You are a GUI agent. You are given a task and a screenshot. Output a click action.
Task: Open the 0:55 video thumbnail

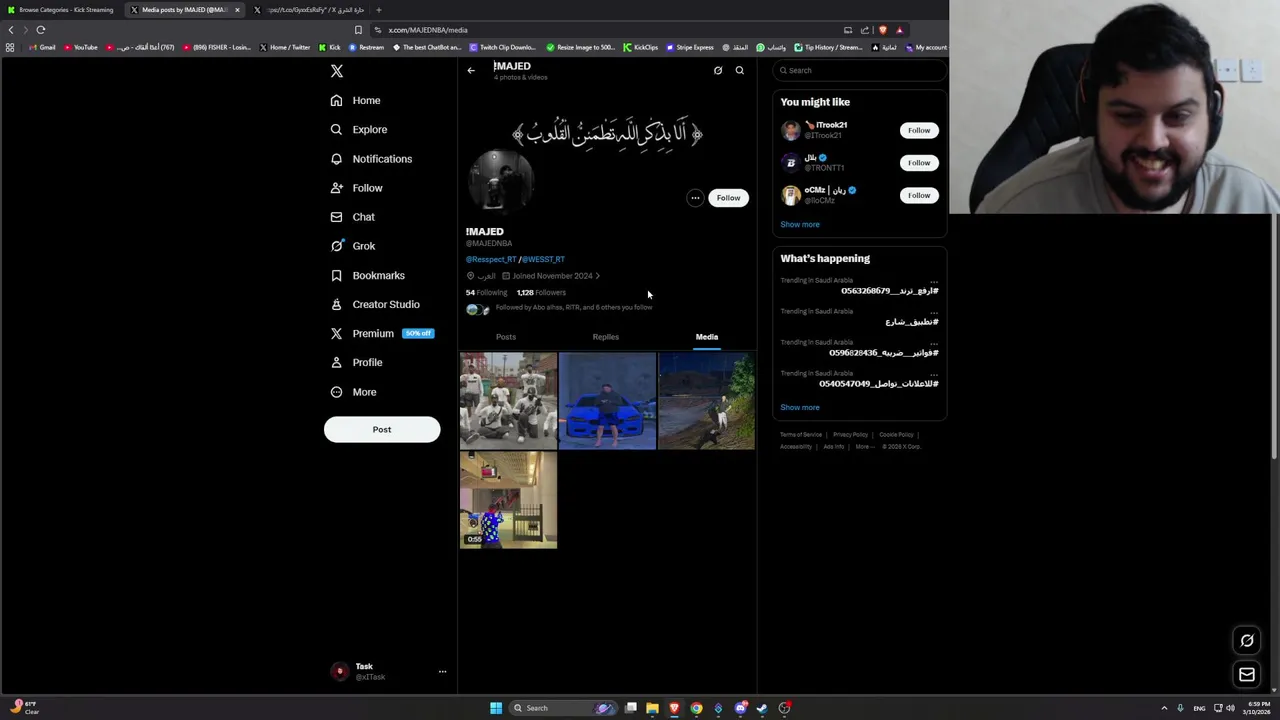tap(508, 500)
